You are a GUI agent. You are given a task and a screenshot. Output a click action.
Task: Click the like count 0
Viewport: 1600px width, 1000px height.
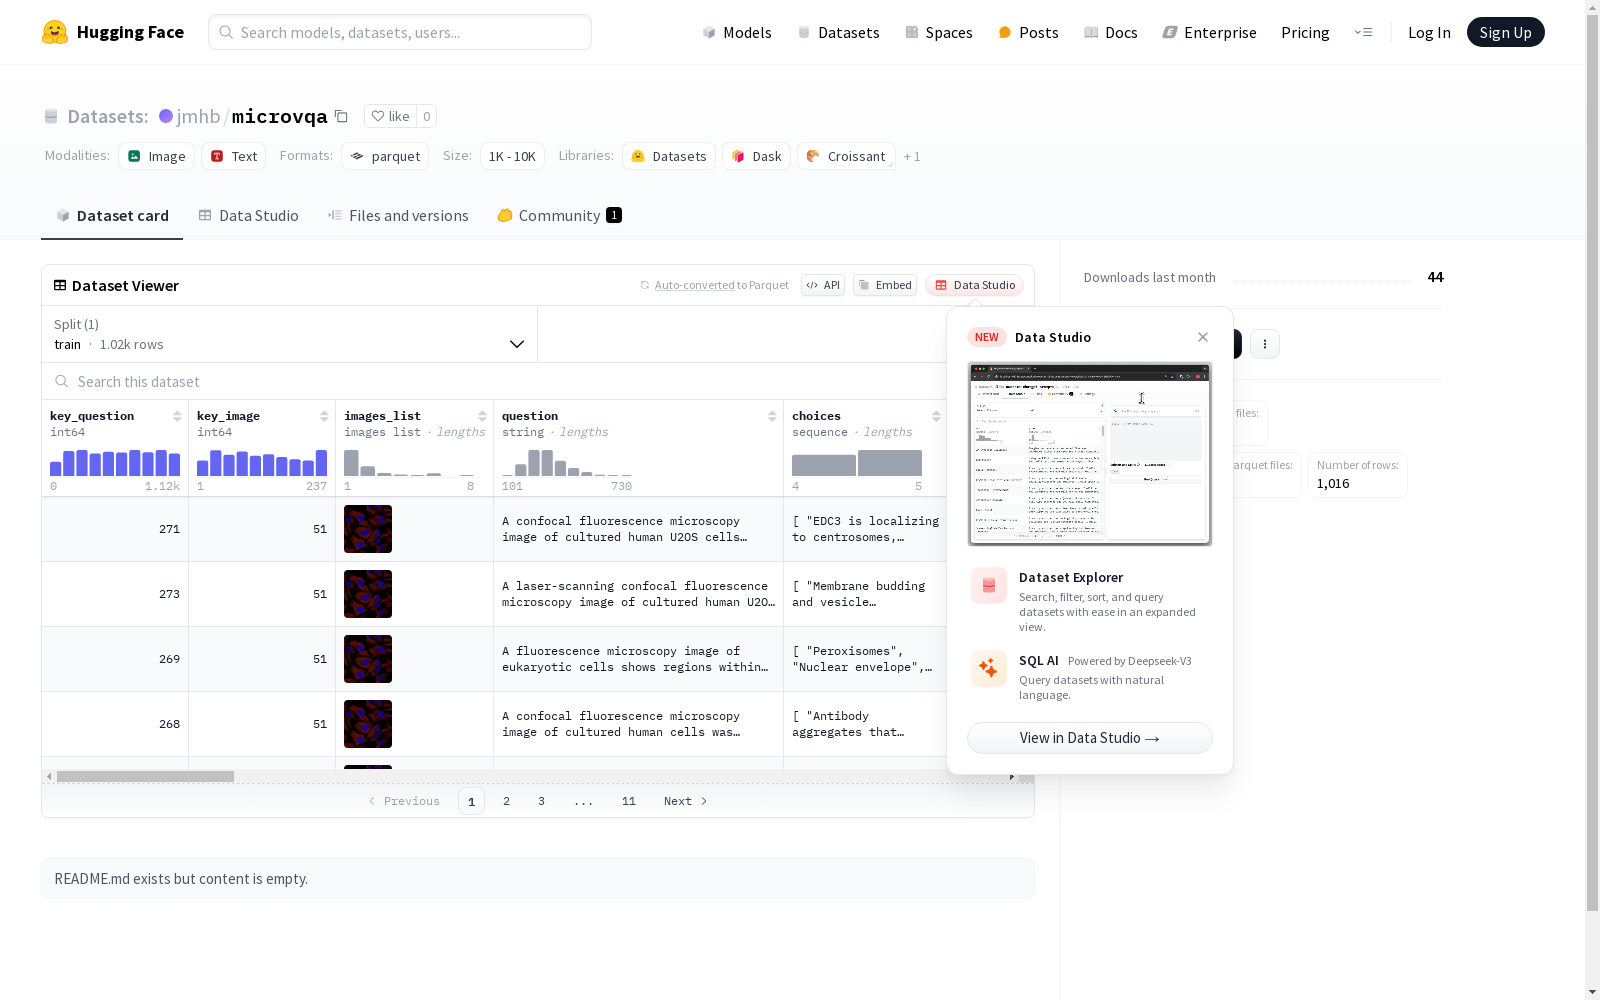click(x=427, y=116)
